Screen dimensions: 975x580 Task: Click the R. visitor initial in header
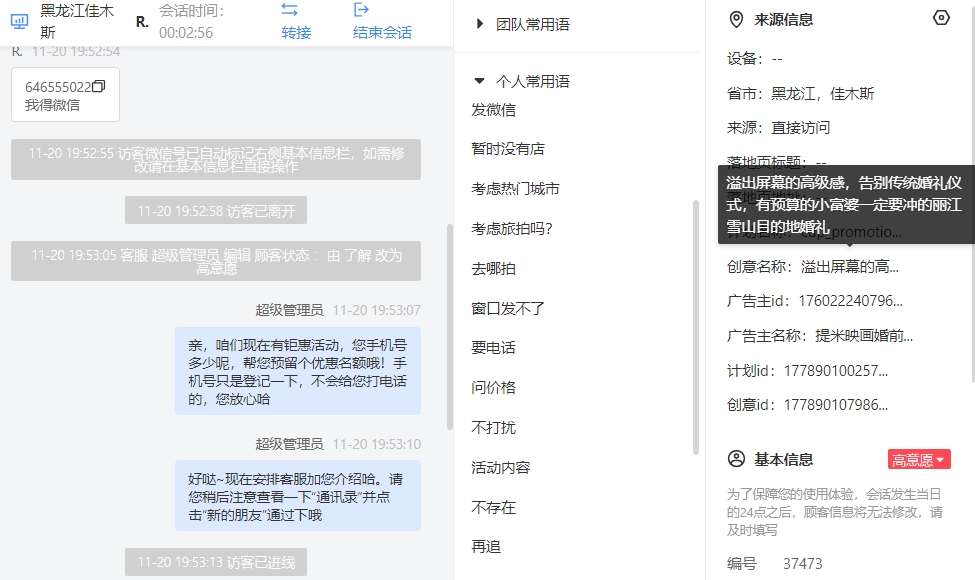(142, 22)
